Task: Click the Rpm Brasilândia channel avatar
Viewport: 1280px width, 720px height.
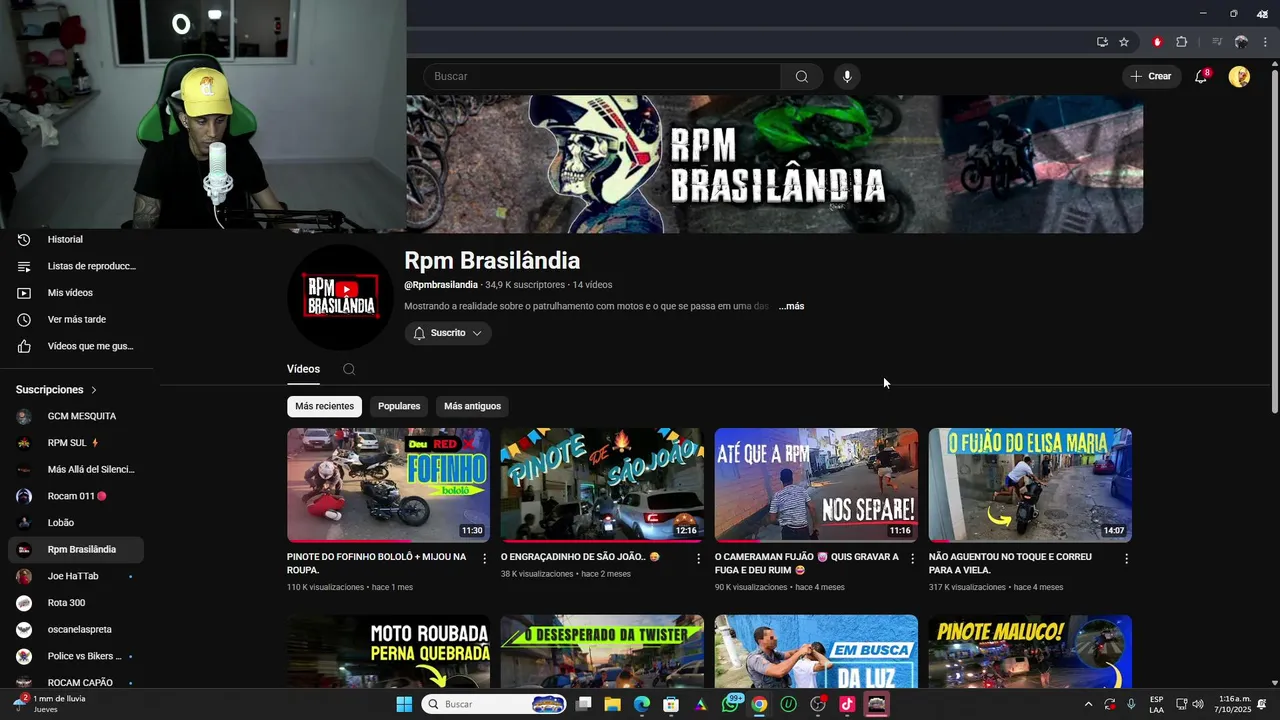Action: coord(340,297)
